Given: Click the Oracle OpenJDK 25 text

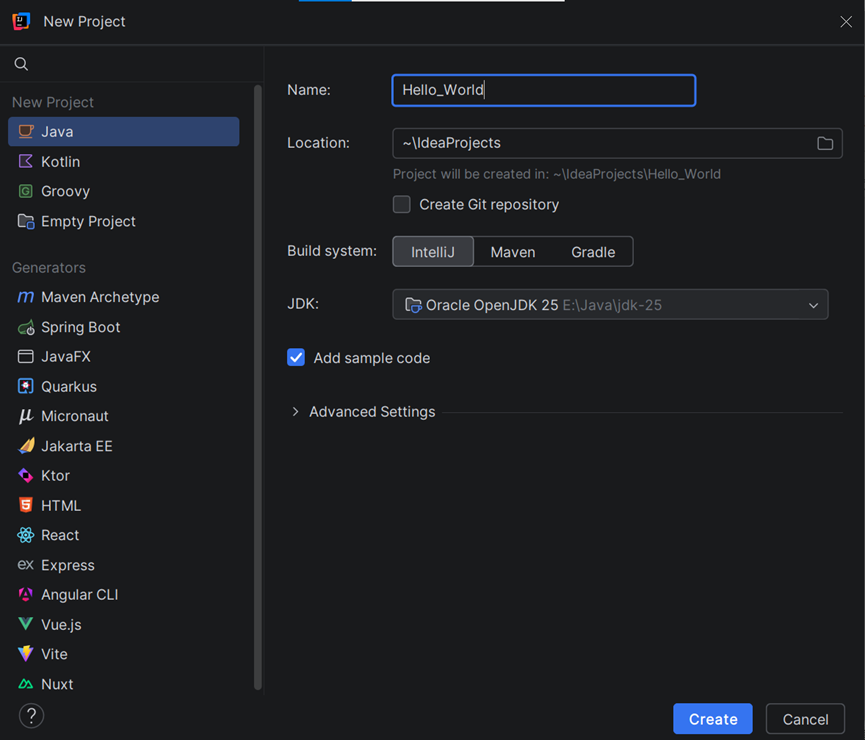Looking at the screenshot, I should click(492, 305).
